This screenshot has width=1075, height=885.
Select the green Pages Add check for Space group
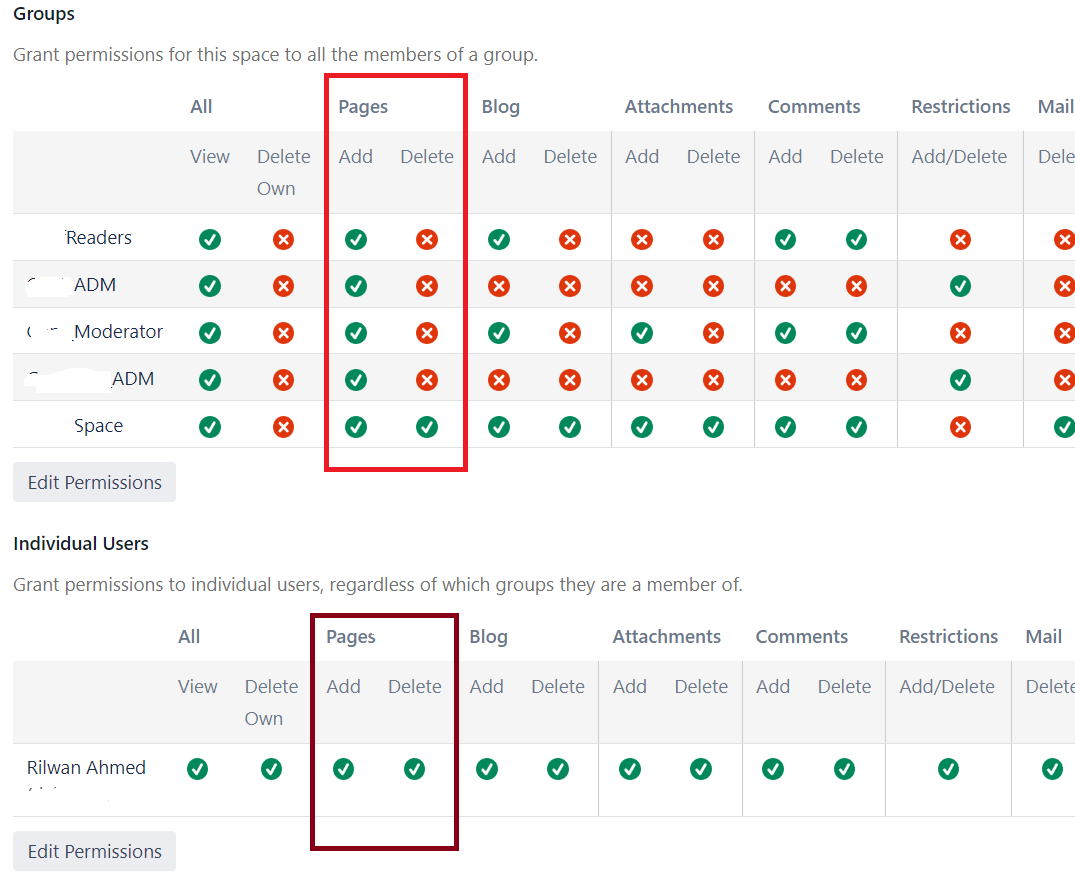[x=355, y=426]
